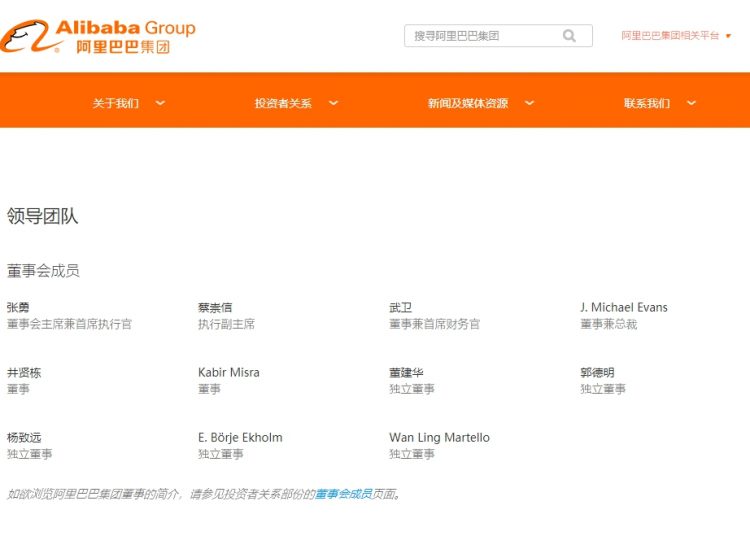
Task: Expand chevron next to 关于我们
Action: coord(160,103)
